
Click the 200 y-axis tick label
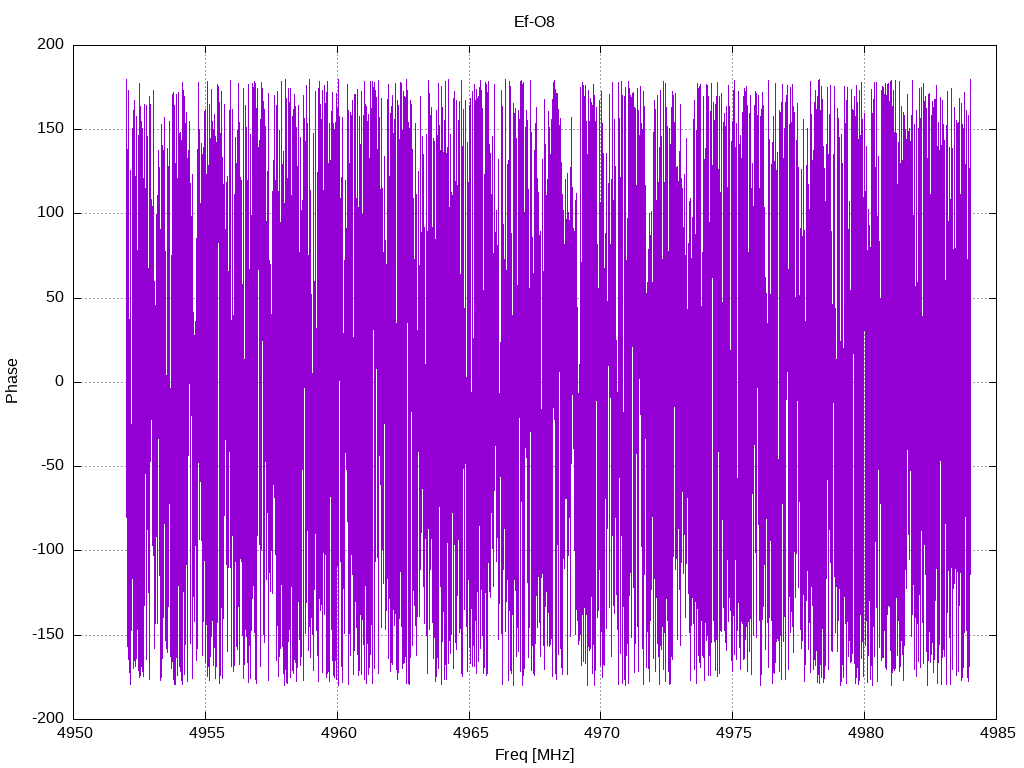click(x=51, y=44)
